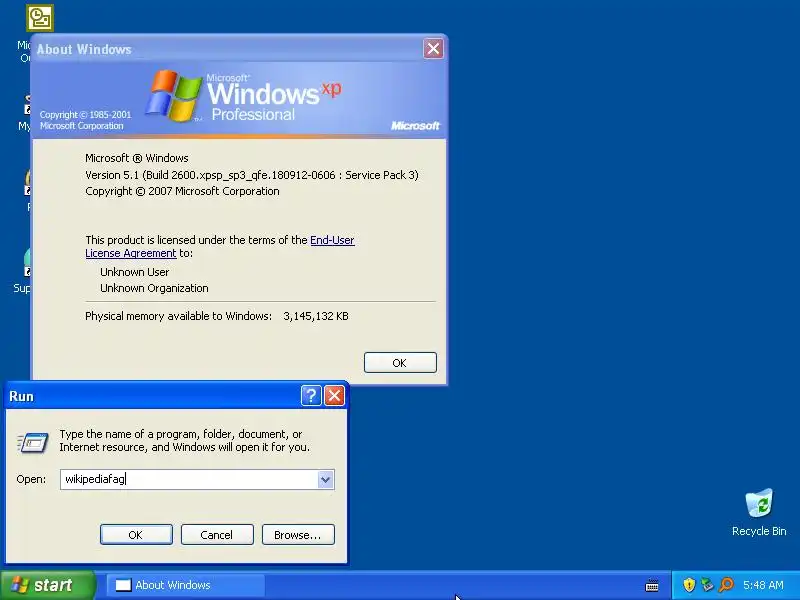
Task: Expand the Open combo box dropdown arrow
Action: (326, 480)
